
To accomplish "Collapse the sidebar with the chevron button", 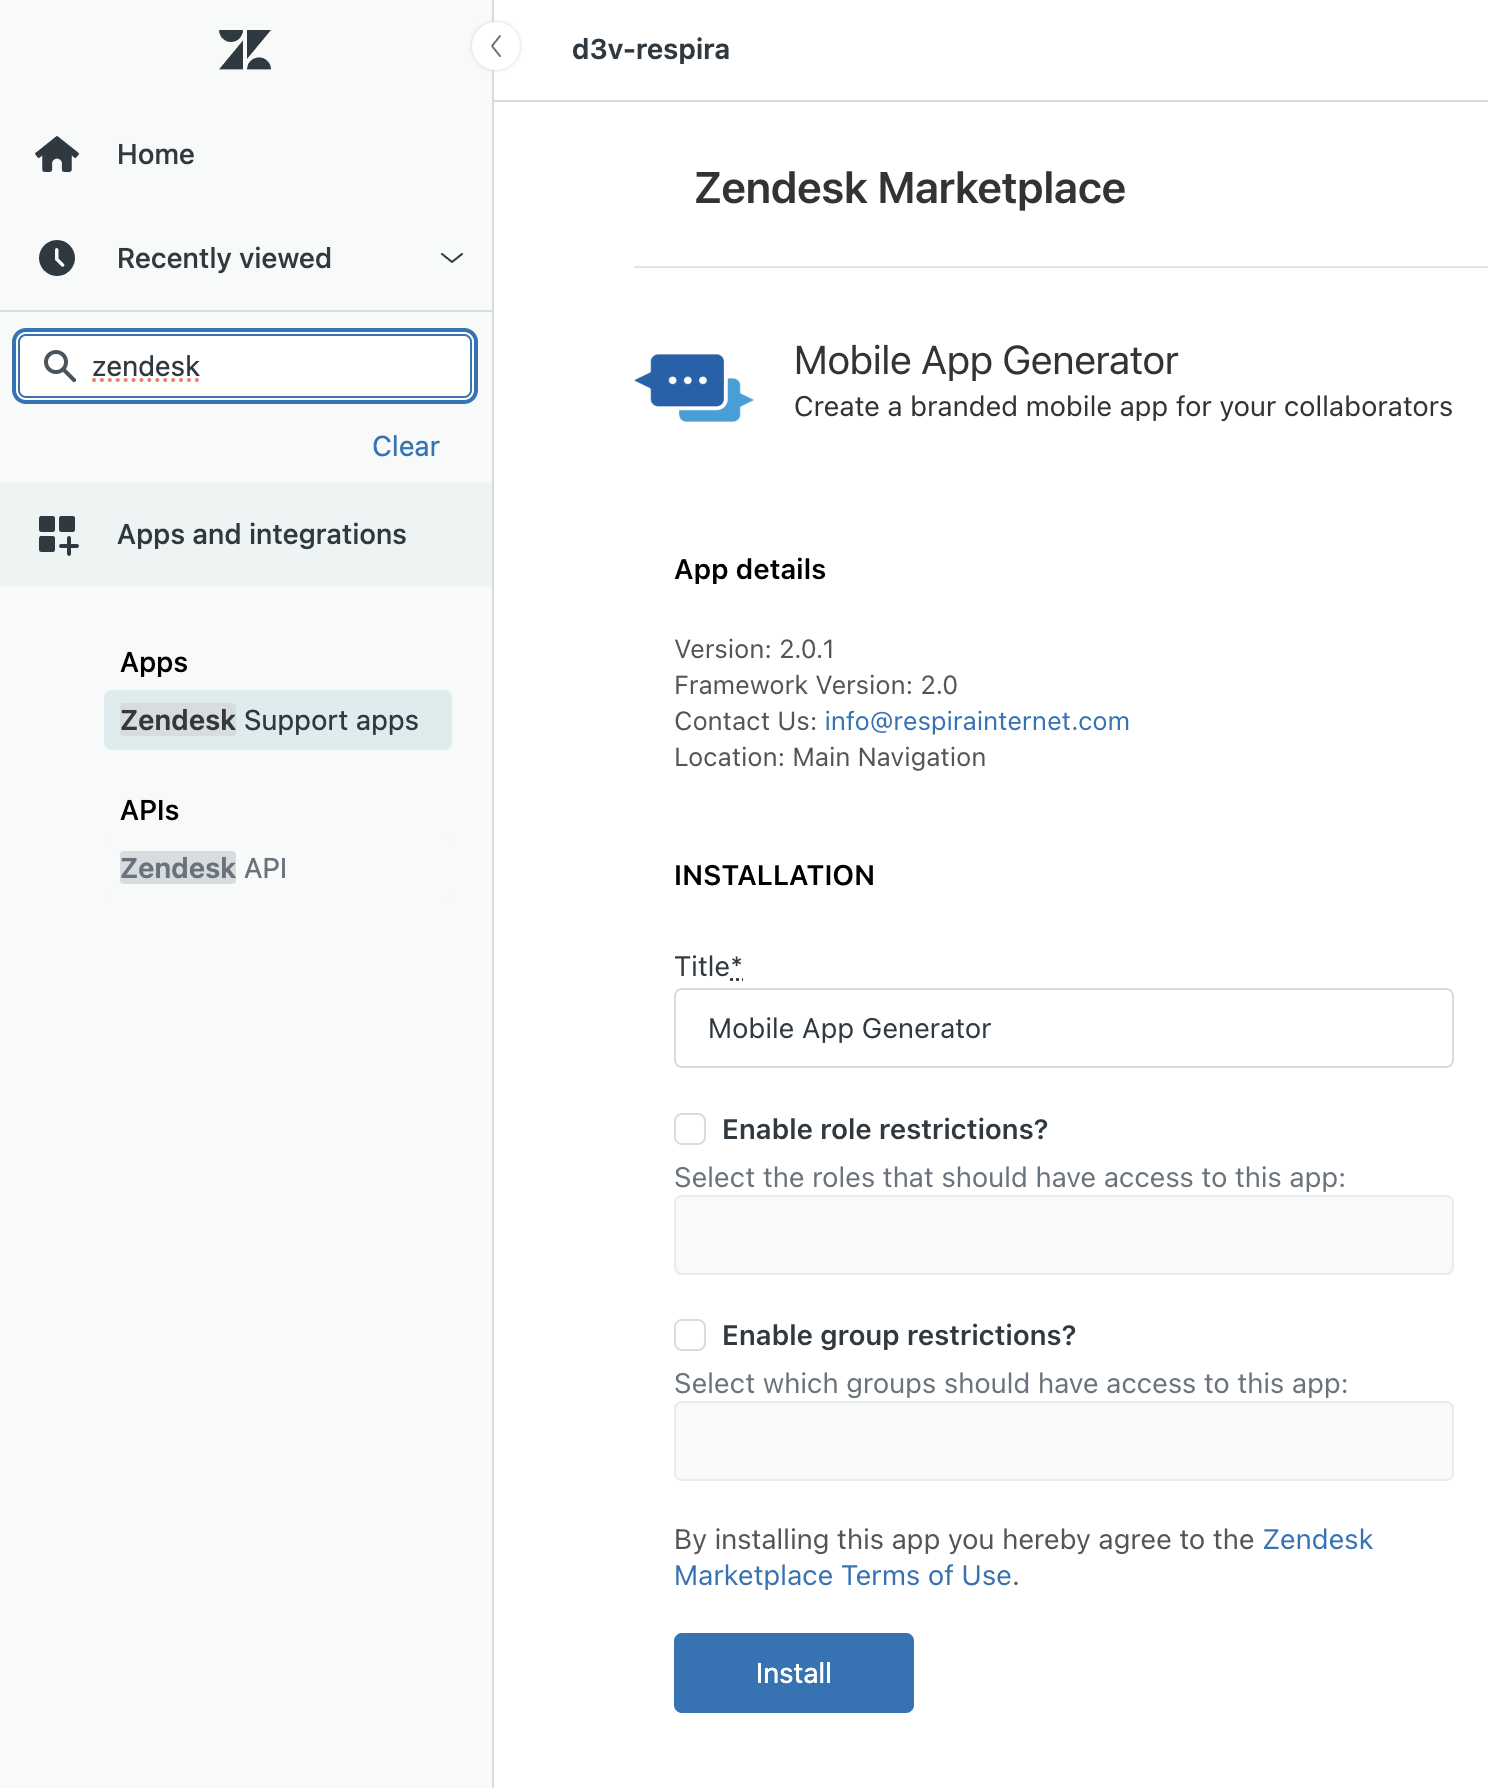I will click(x=496, y=46).
